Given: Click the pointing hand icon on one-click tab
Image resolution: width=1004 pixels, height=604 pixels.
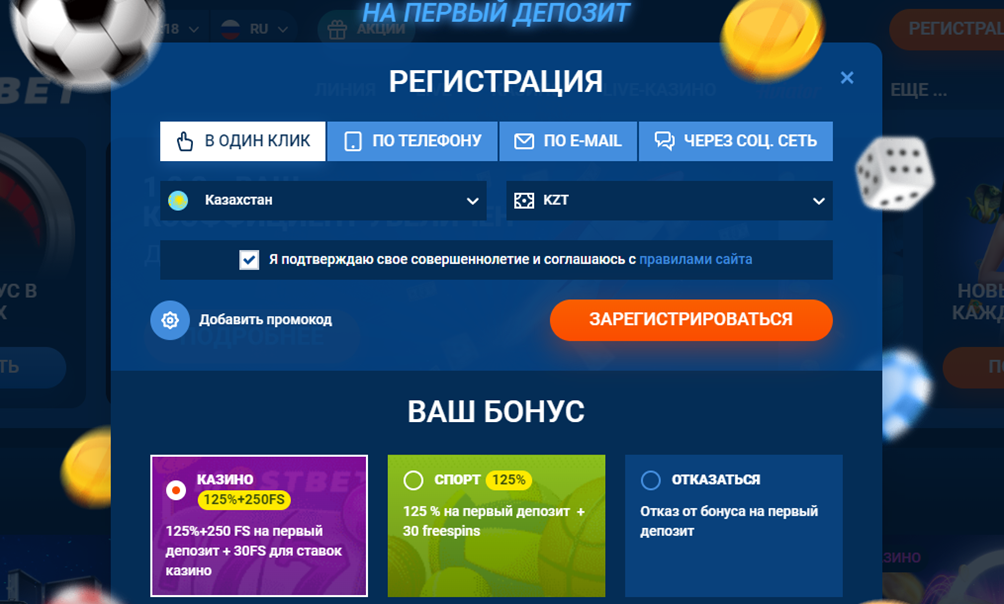Looking at the screenshot, I should click(185, 141).
